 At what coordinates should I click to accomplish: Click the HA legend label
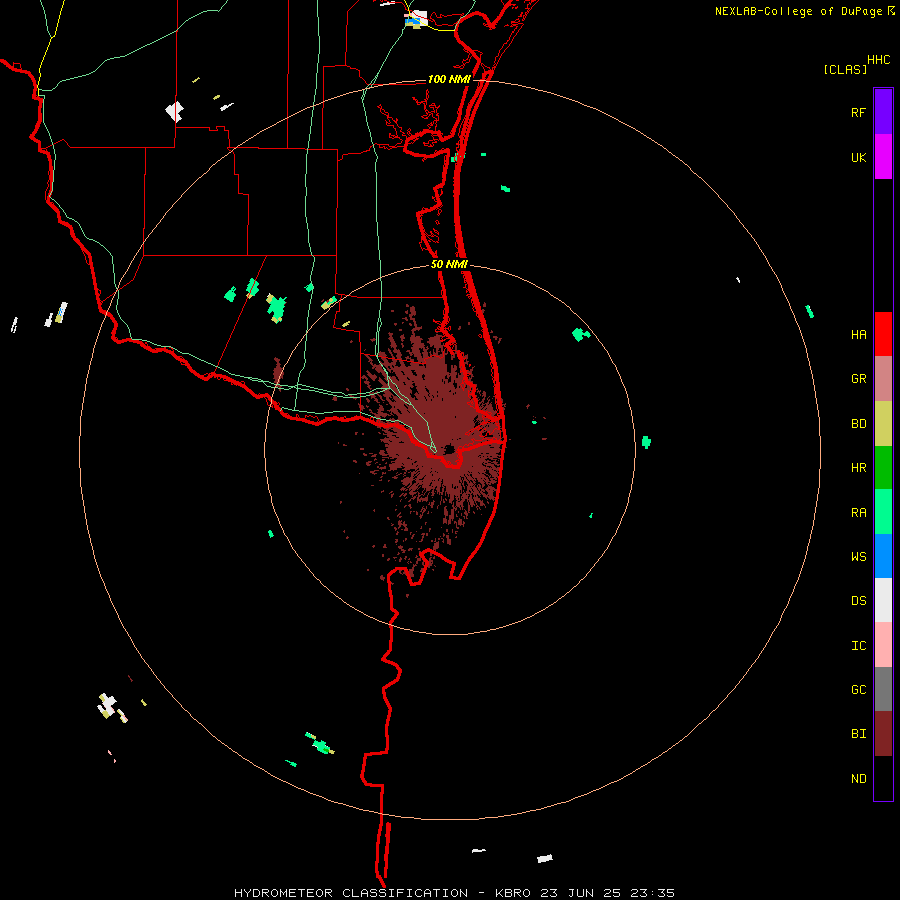[858, 335]
